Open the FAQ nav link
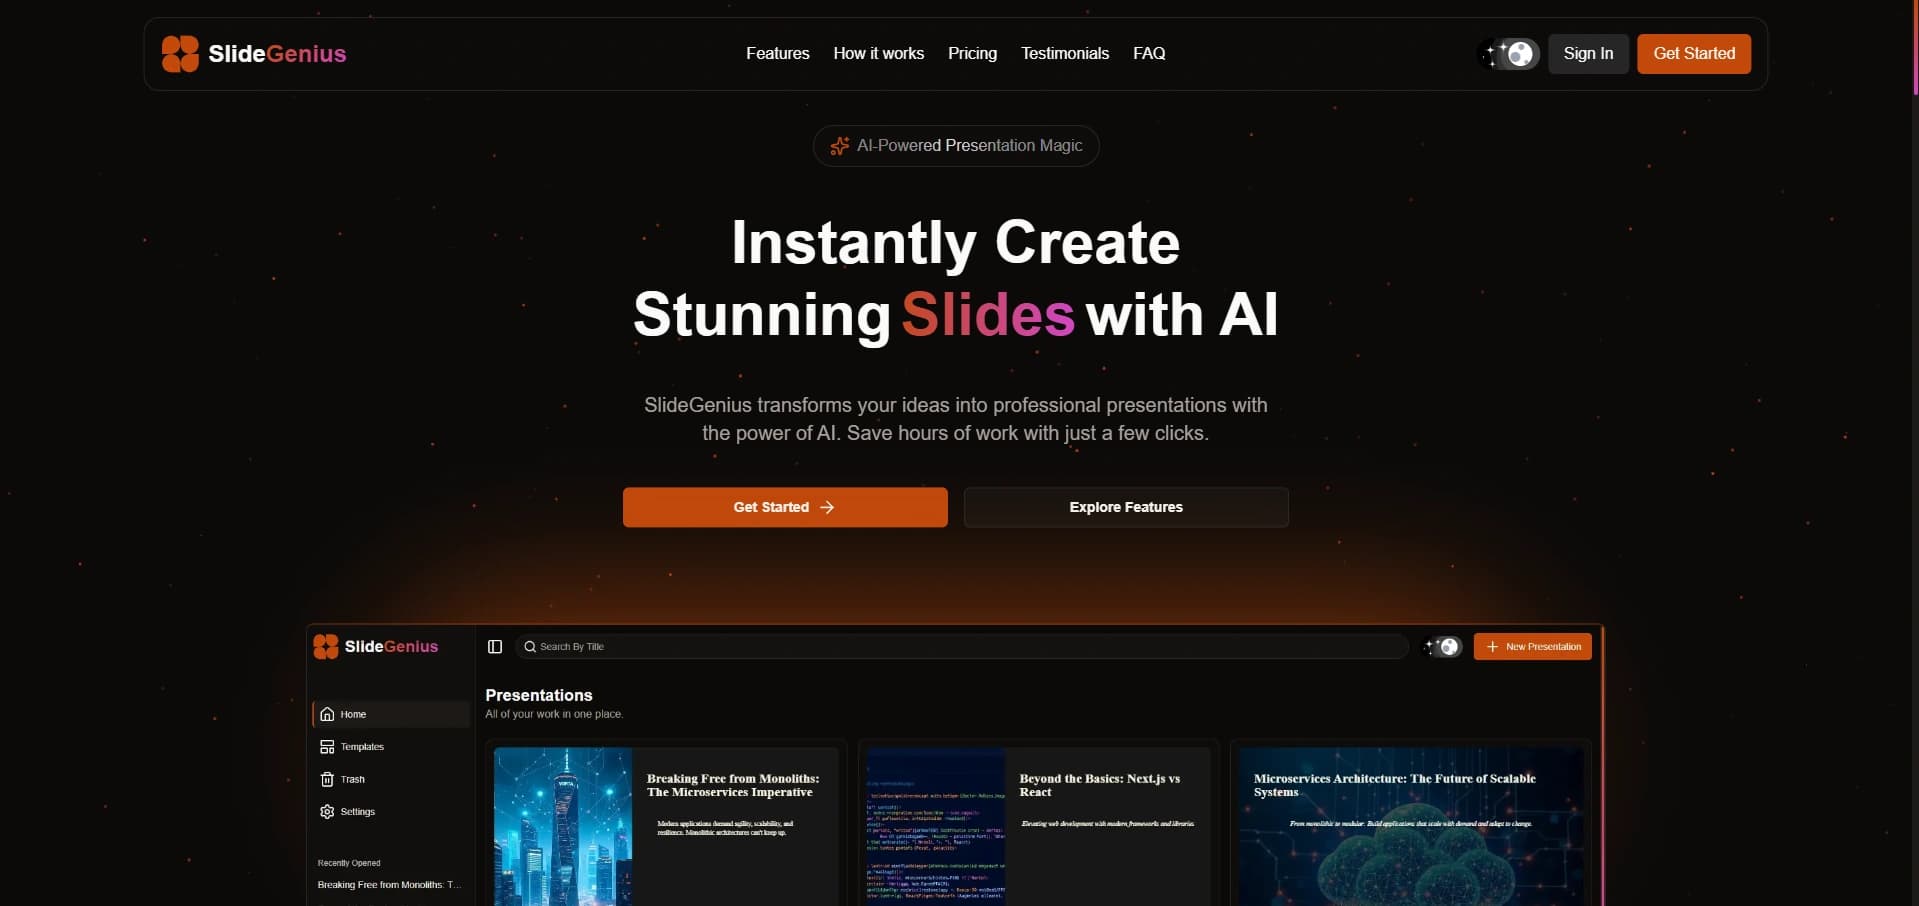 [1149, 54]
